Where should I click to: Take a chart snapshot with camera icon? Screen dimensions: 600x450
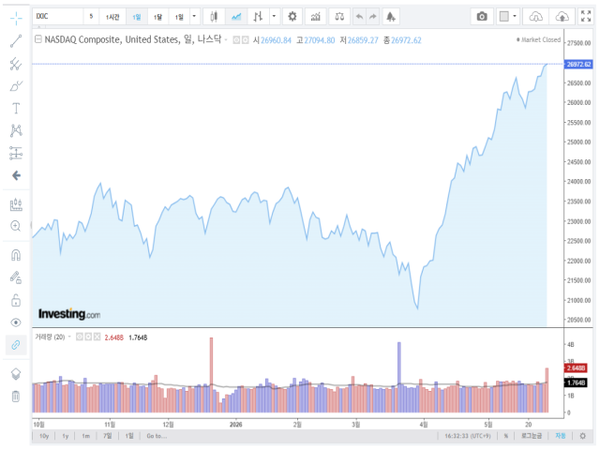point(482,16)
